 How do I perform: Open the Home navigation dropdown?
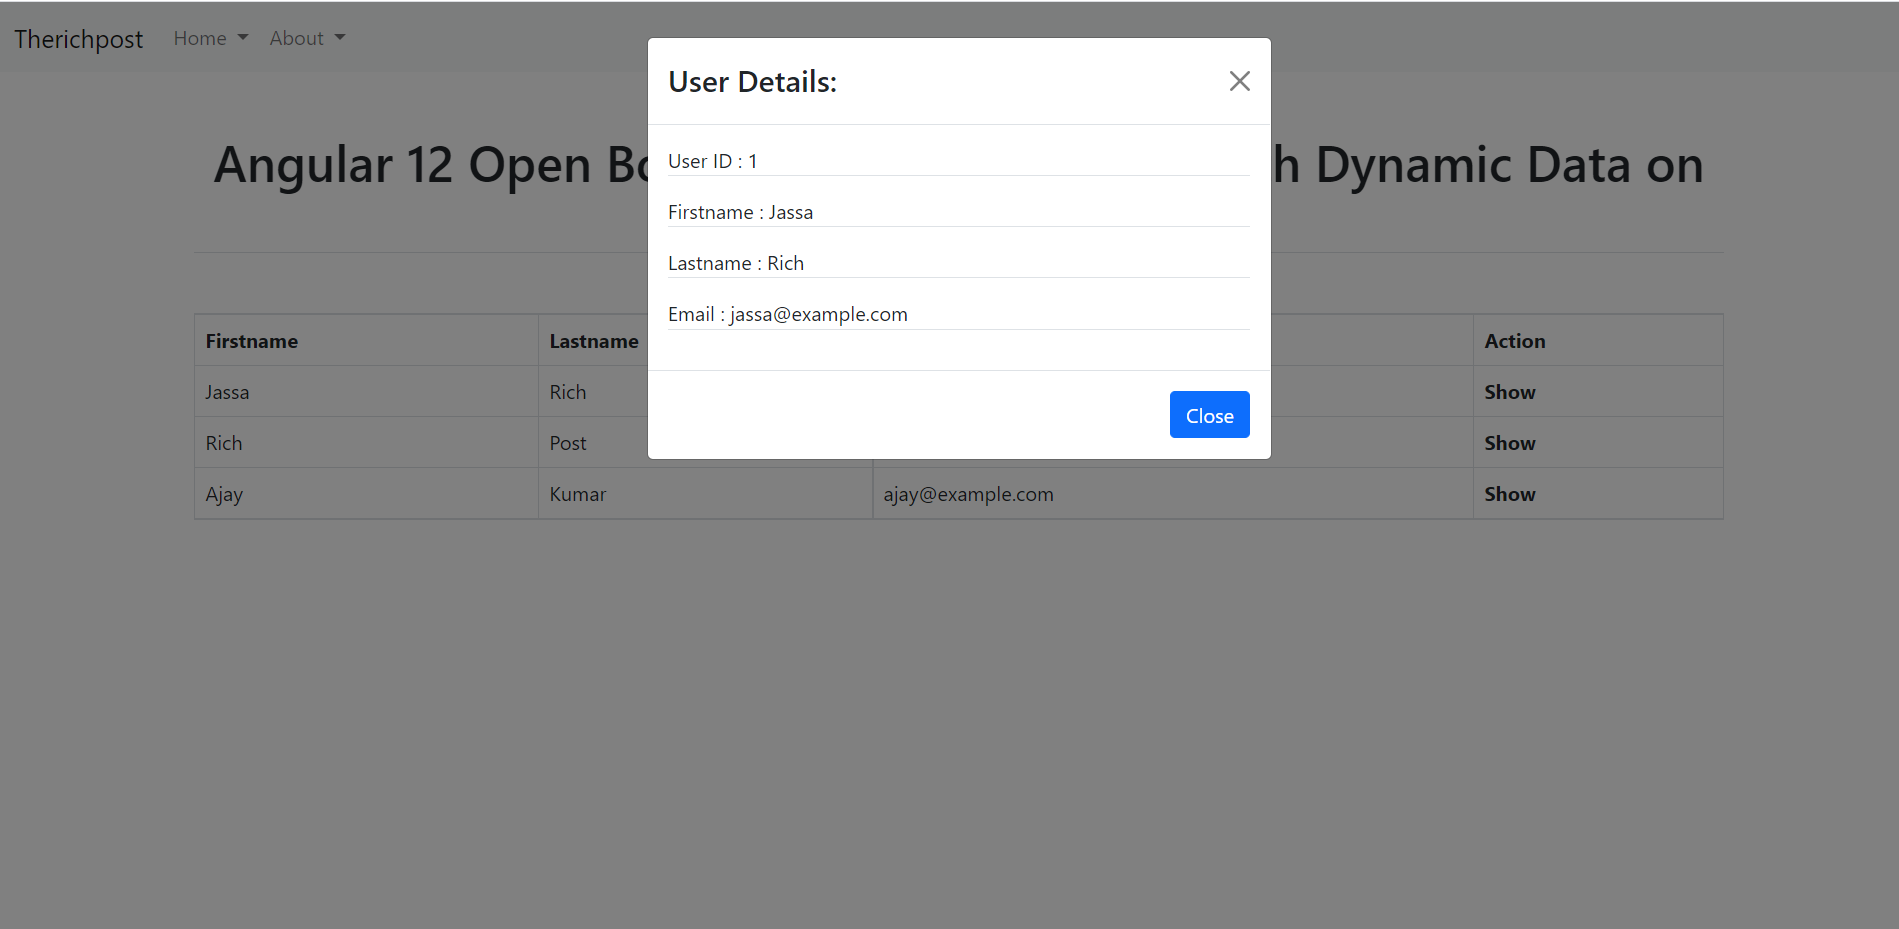200,38
